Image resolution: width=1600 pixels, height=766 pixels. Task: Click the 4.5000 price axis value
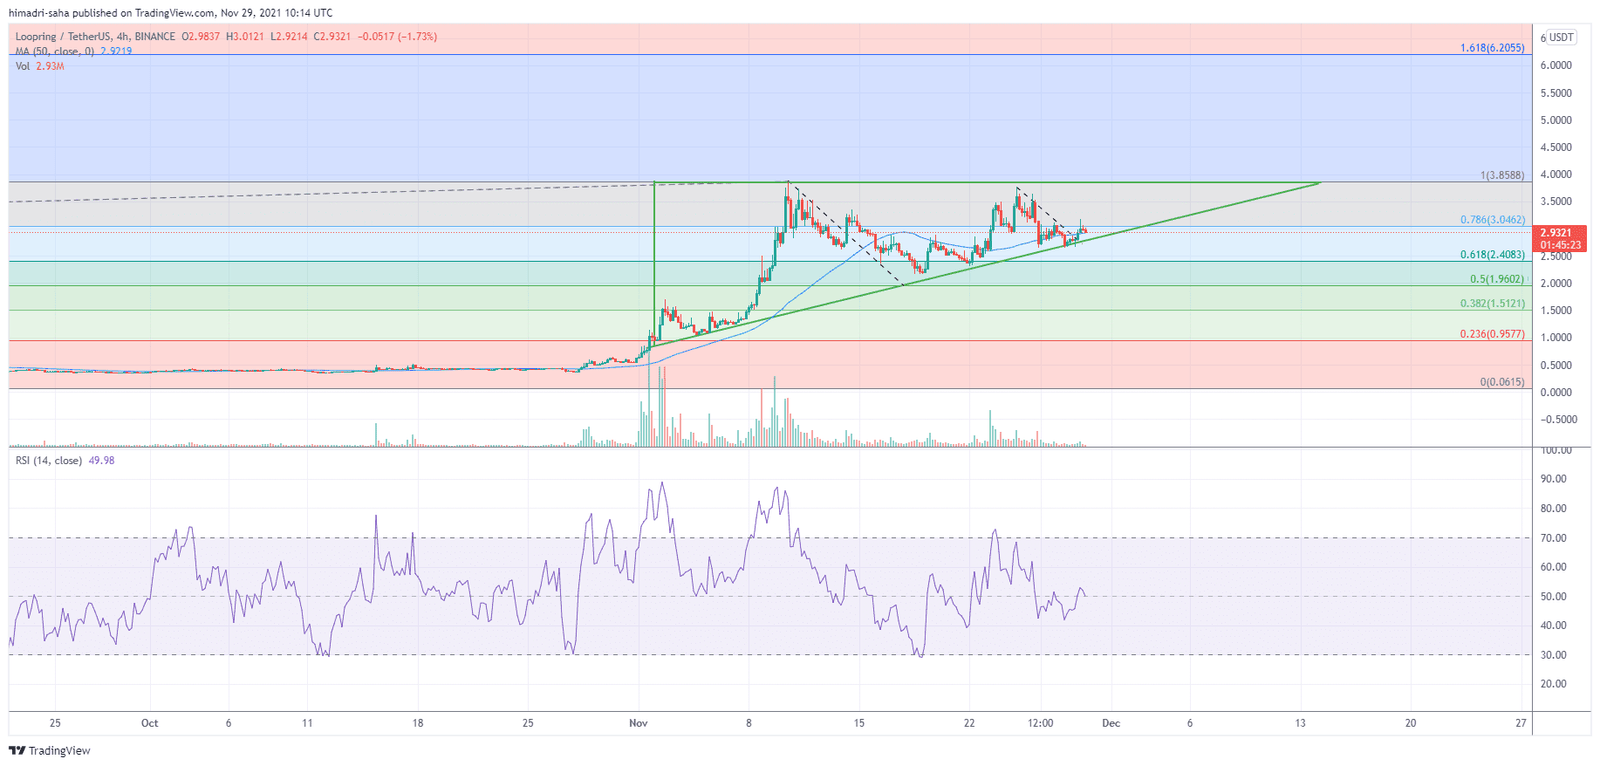[x=1556, y=147]
